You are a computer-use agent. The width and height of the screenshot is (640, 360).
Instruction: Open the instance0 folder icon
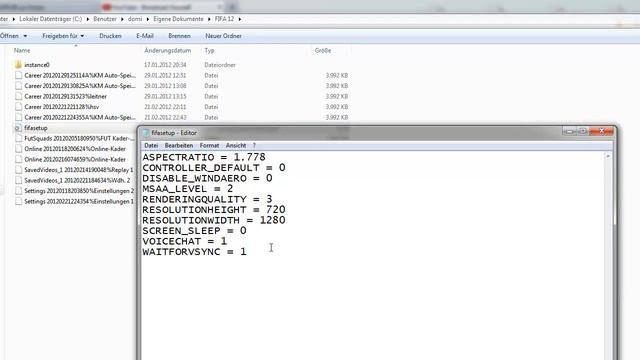pyautogui.click(x=18, y=64)
